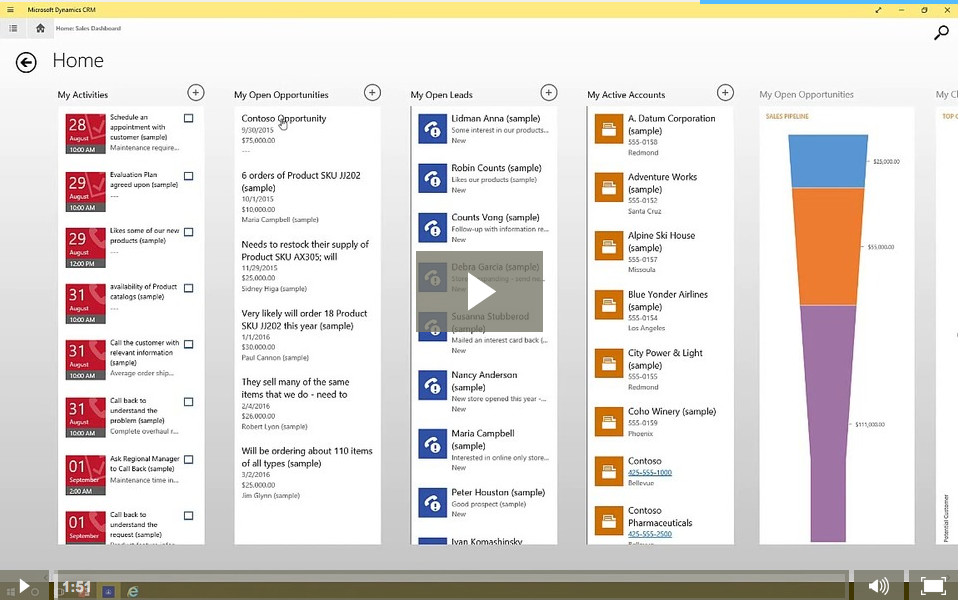Check off Likes some of our new products
This screenshot has width=958, height=600.
[189, 232]
